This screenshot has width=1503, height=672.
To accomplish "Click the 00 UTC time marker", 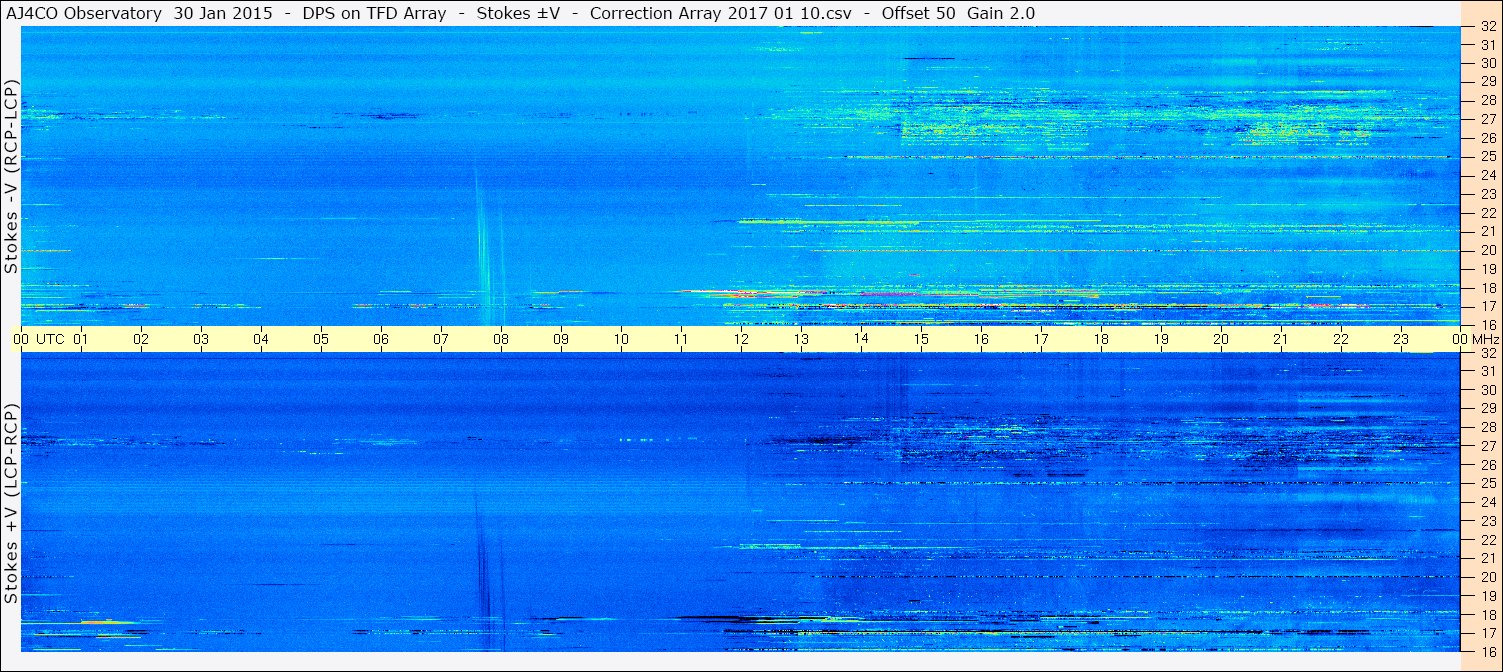I will pos(39,339).
